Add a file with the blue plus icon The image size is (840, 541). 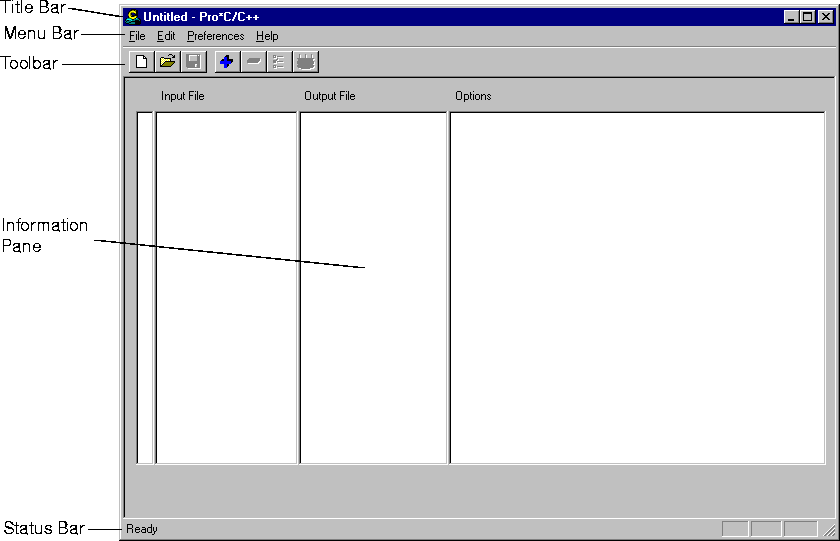227,62
